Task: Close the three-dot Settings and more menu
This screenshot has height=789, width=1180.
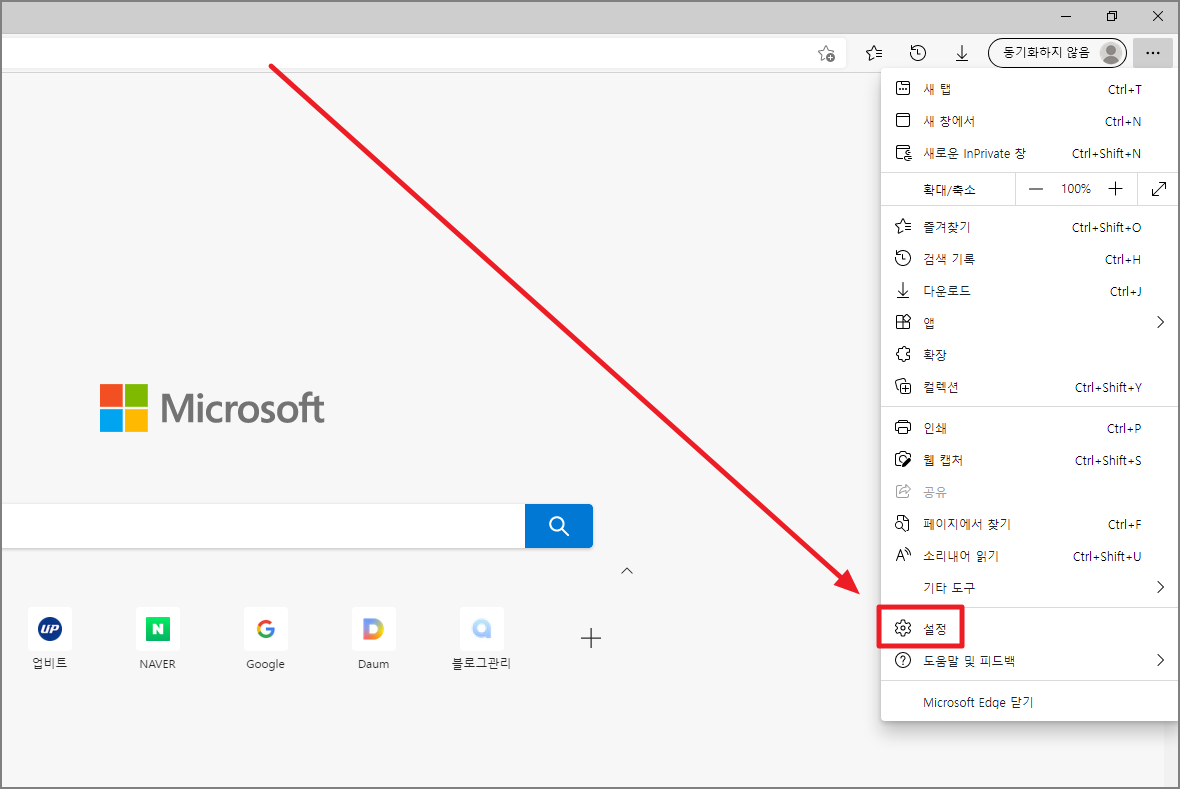Action: pyautogui.click(x=1152, y=53)
